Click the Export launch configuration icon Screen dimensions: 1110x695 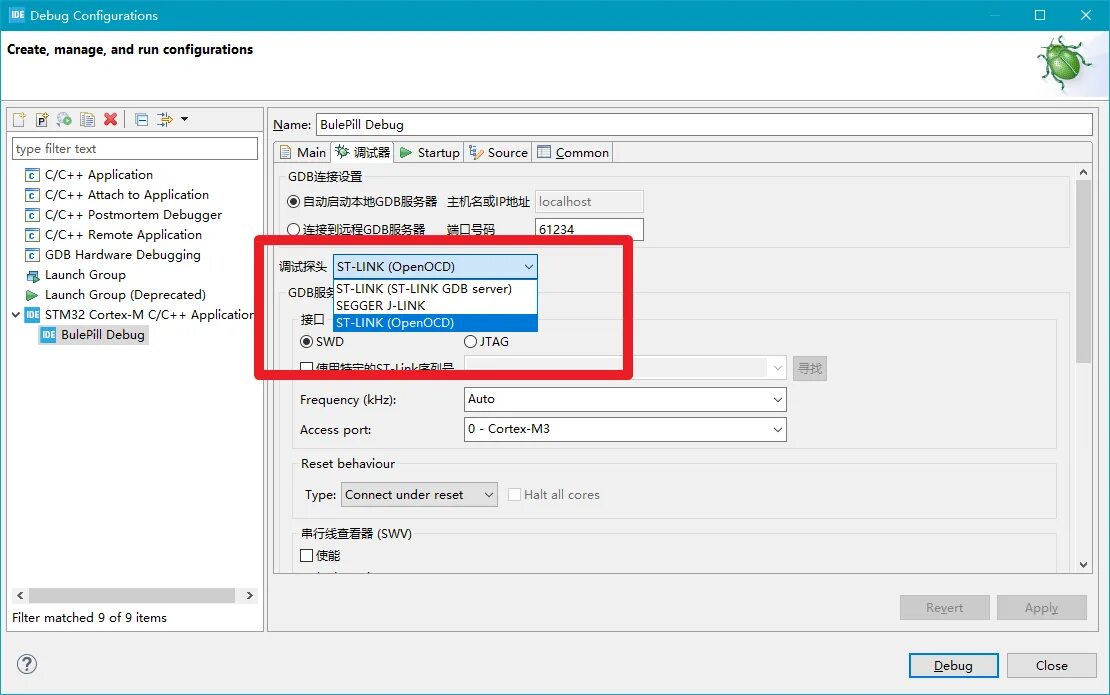pyautogui.click(x=64, y=120)
